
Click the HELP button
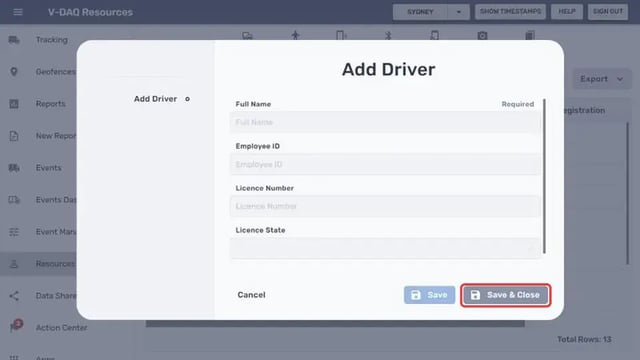coord(567,11)
